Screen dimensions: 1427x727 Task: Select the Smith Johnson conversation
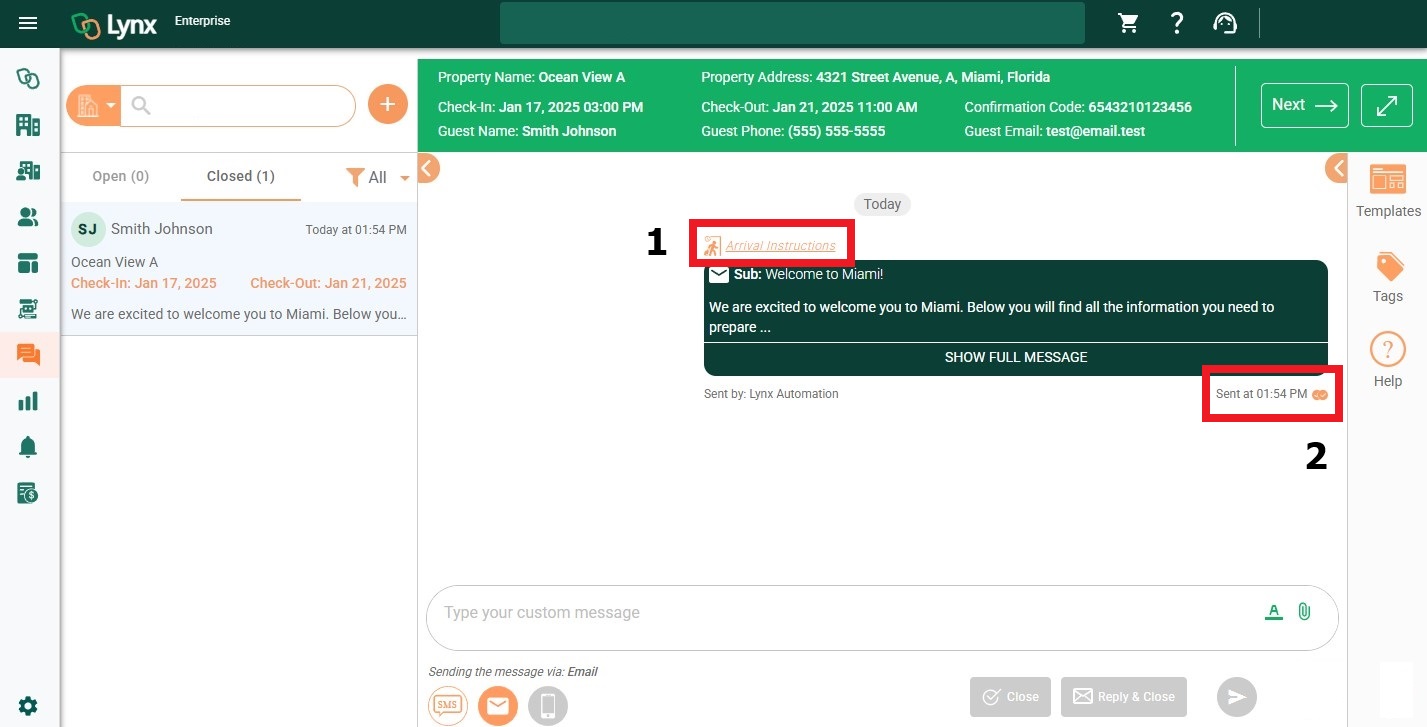click(x=239, y=269)
